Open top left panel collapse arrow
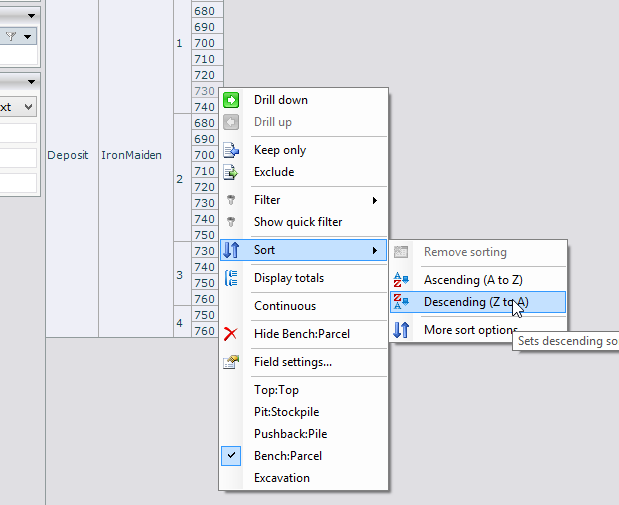Image resolution: width=619 pixels, height=505 pixels. coord(31,16)
